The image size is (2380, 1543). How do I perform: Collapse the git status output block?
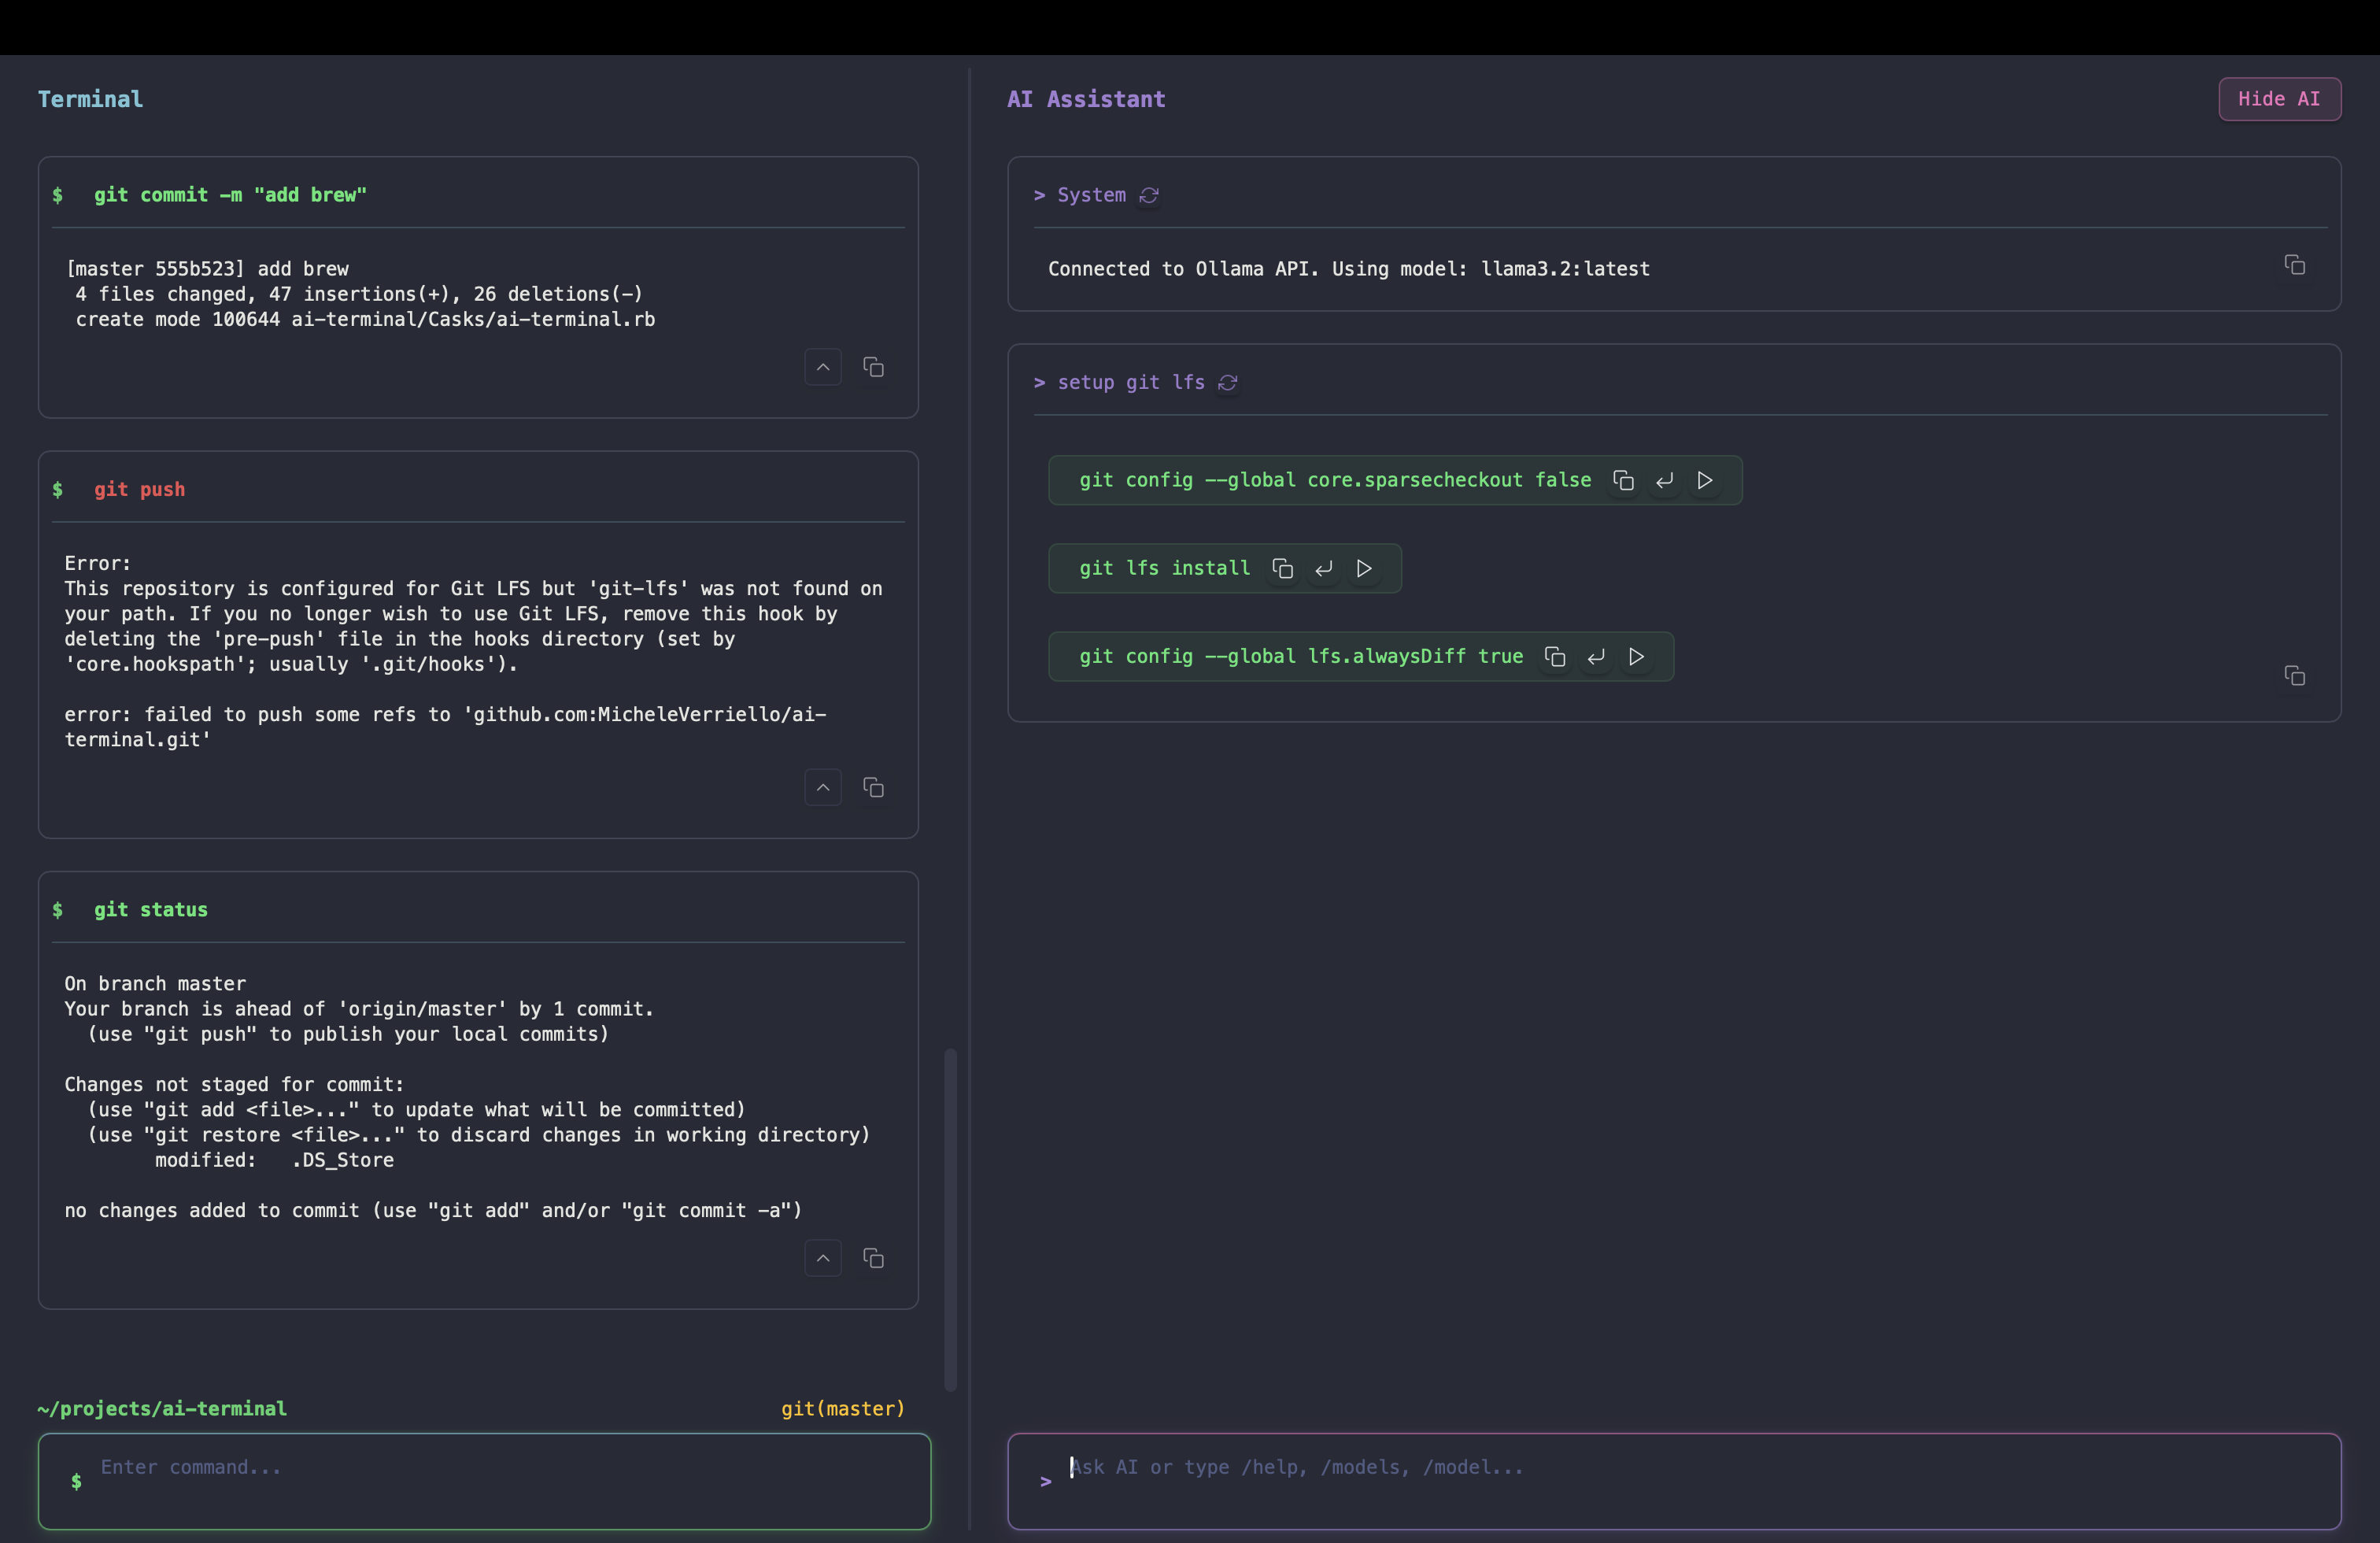tap(822, 1258)
